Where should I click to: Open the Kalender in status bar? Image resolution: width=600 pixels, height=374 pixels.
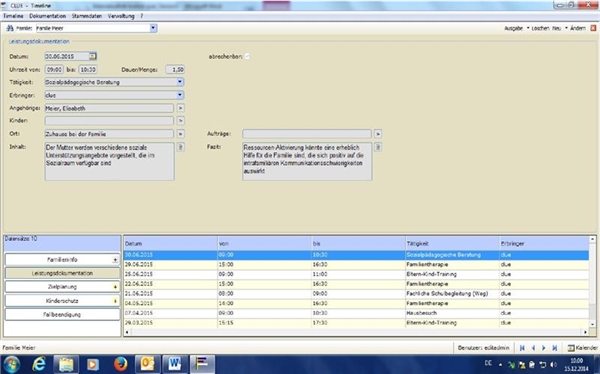tap(583, 348)
